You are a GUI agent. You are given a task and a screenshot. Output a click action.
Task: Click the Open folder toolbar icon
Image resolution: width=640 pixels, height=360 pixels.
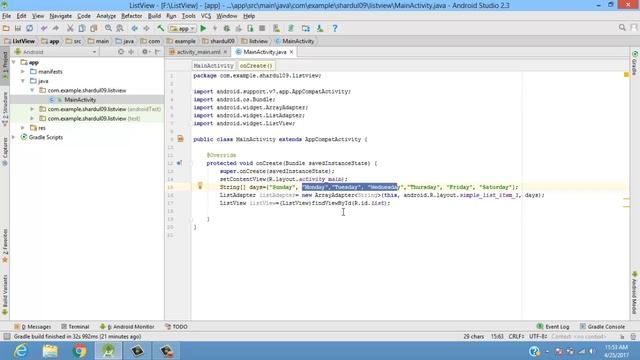6,28
